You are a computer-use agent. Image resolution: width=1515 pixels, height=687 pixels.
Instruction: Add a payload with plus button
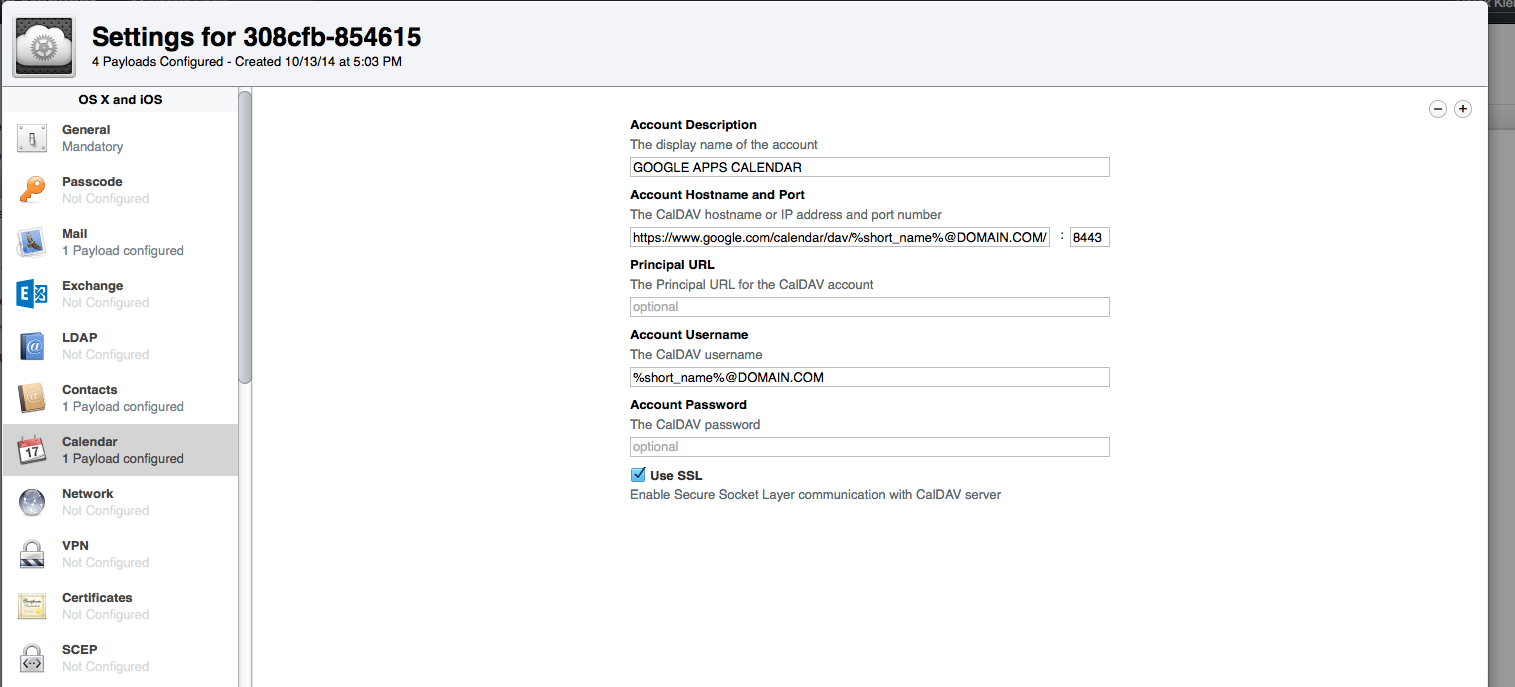(1462, 109)
